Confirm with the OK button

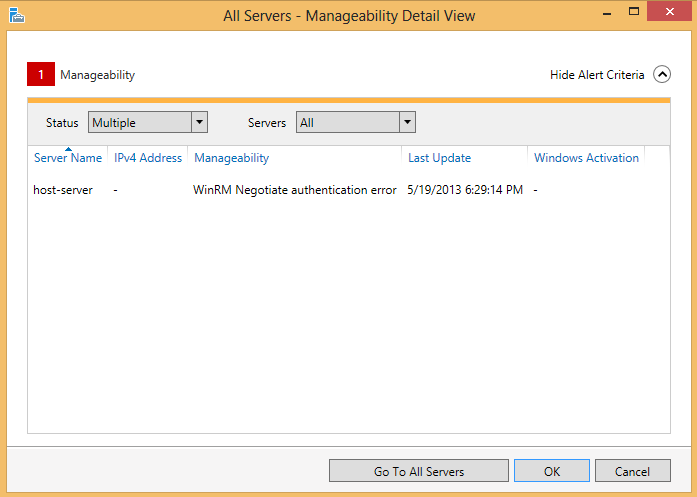pyautogui.click(x=552, y=471)
